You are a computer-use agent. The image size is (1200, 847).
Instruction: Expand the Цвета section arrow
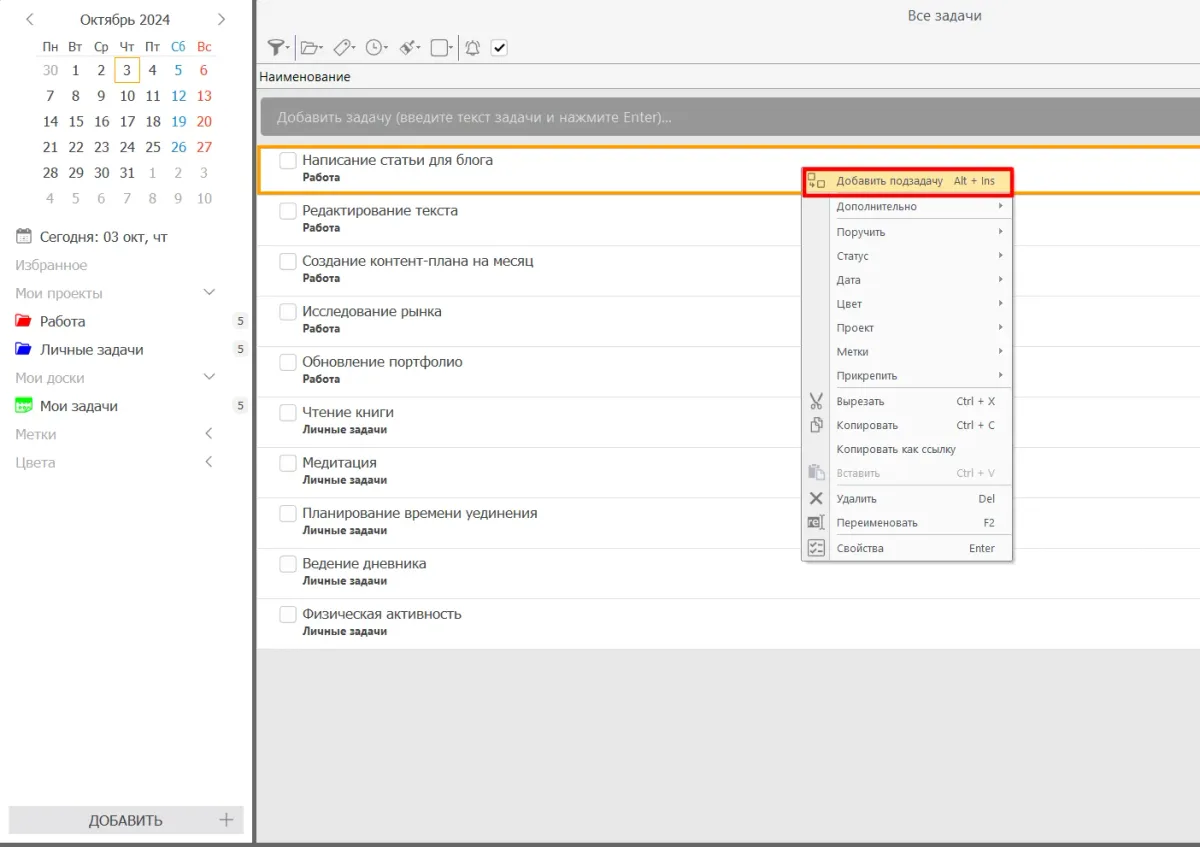point(209,462)
